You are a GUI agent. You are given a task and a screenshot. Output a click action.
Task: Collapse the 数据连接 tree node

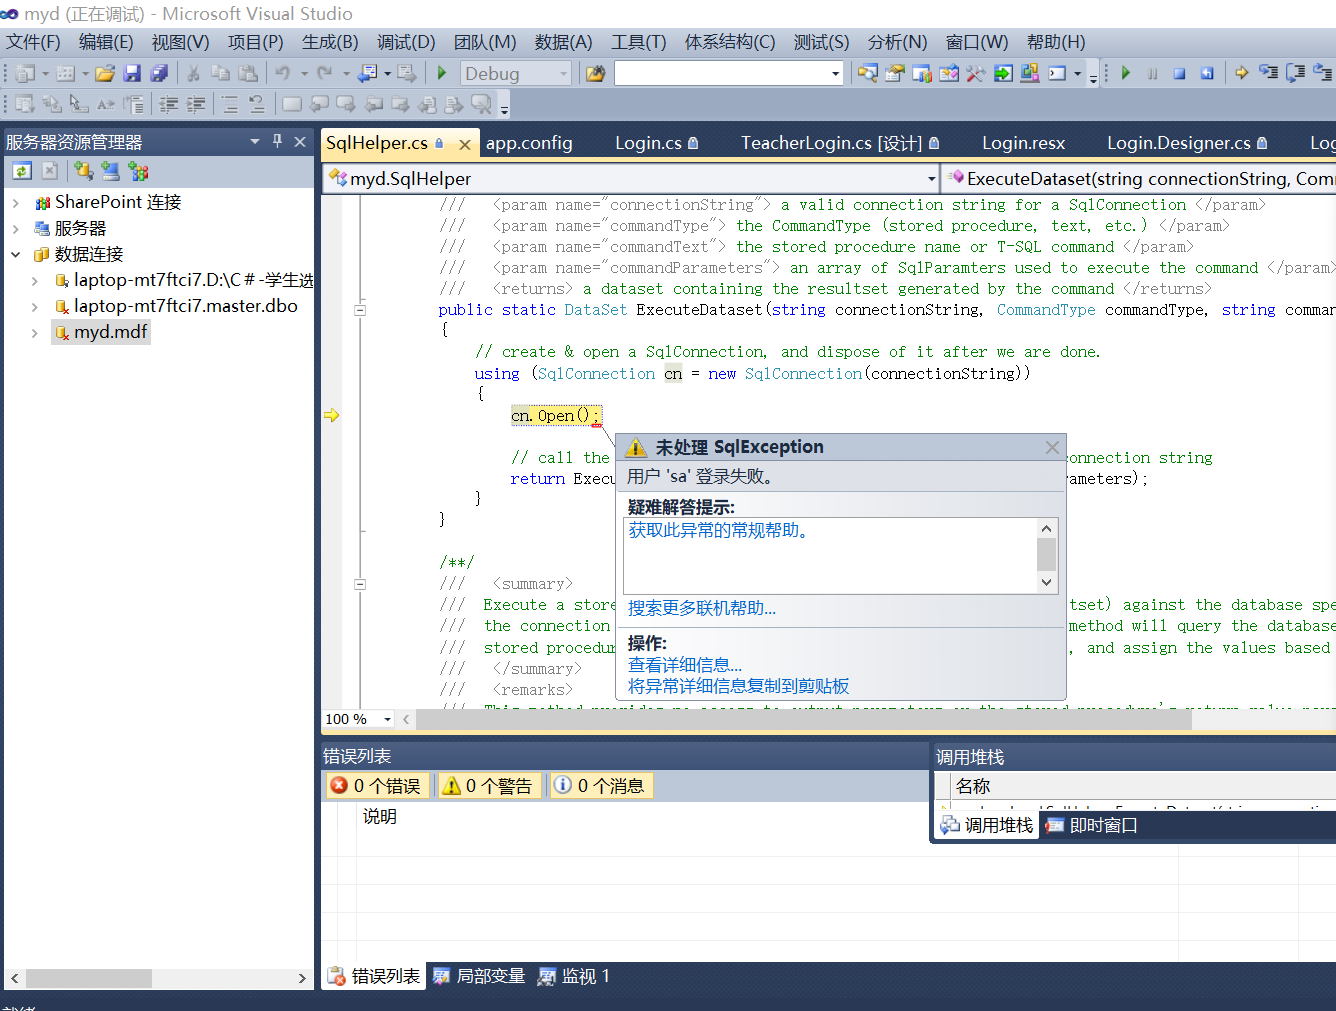click(16, 254)
